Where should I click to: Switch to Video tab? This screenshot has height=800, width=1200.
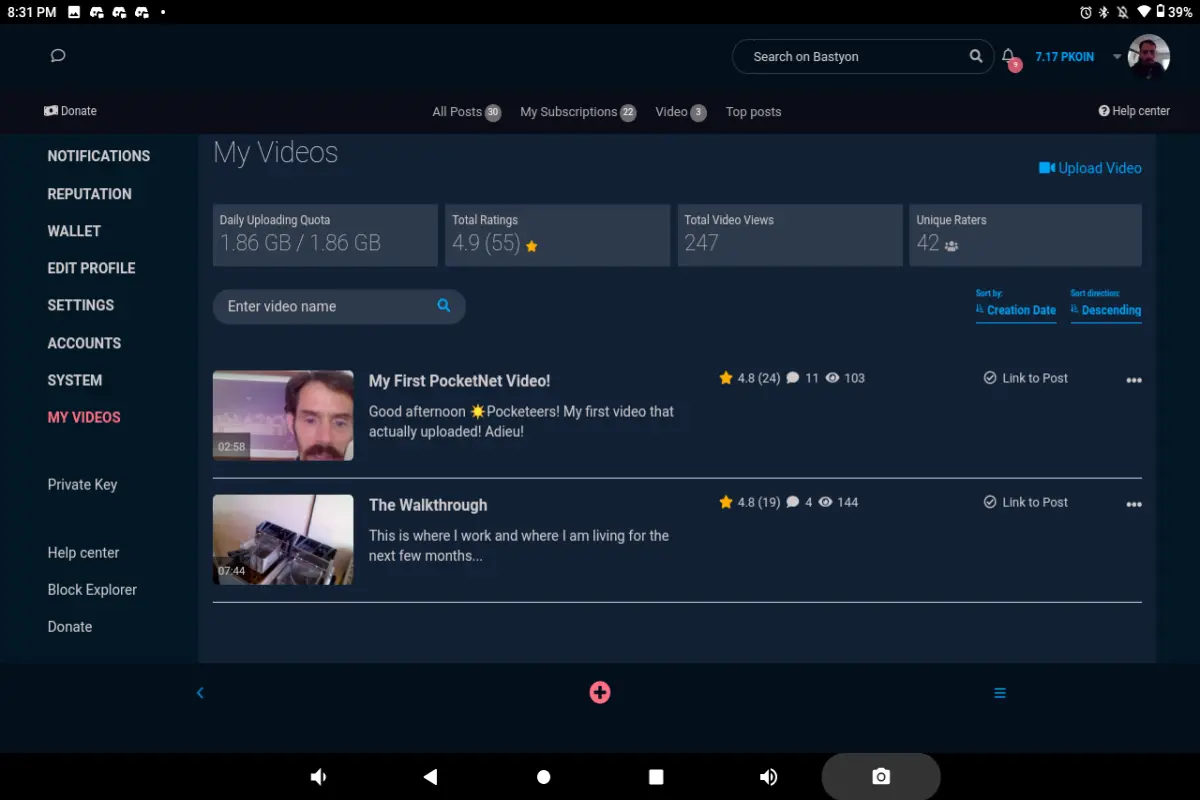tap(681, 112)
